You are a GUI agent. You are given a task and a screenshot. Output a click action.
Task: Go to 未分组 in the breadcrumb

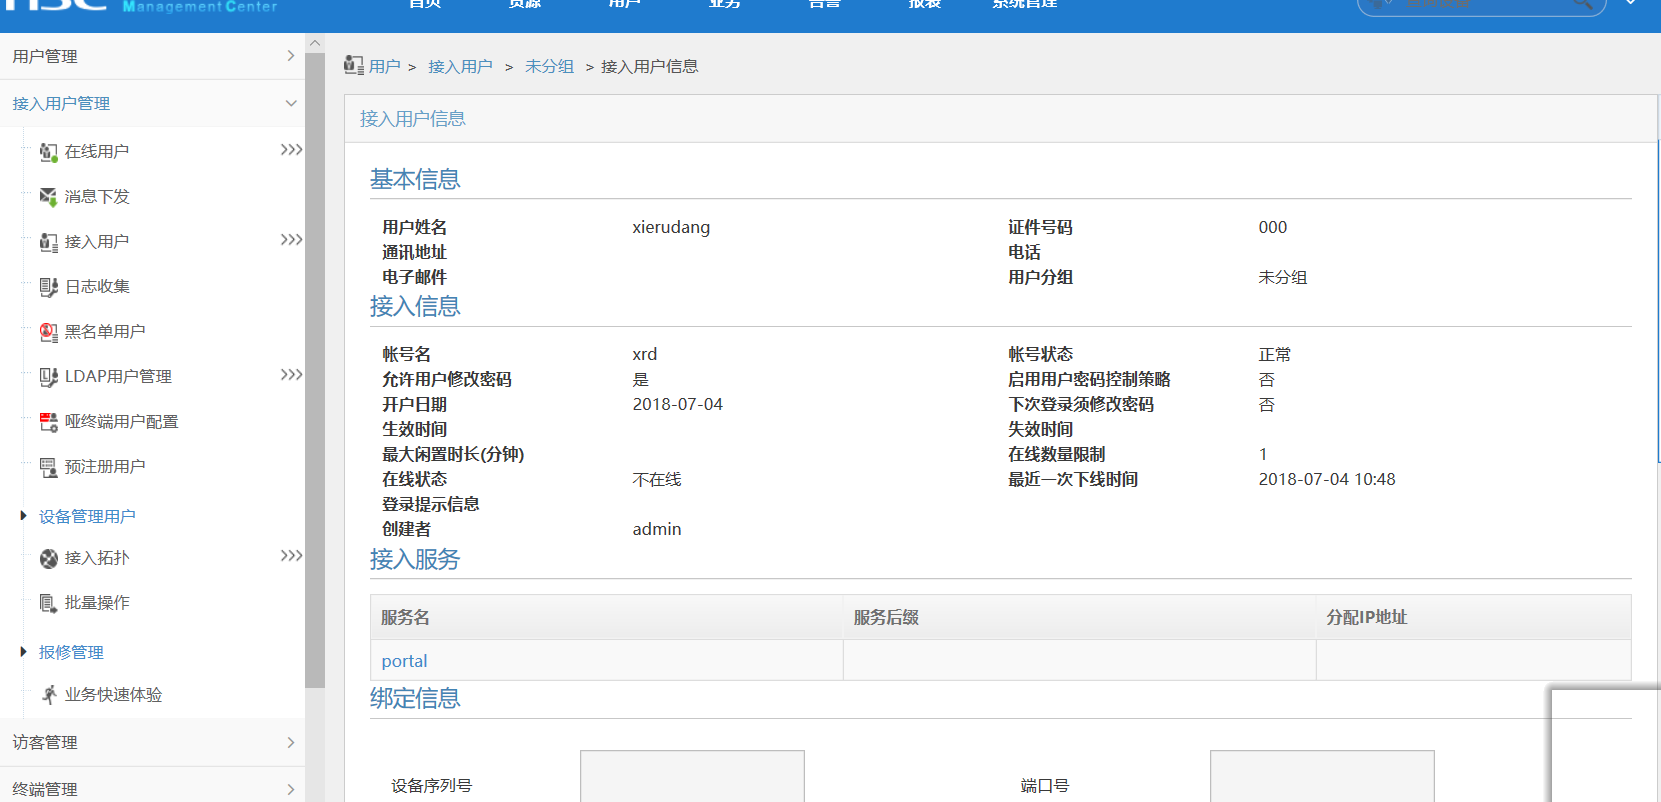tap(549, 67)
